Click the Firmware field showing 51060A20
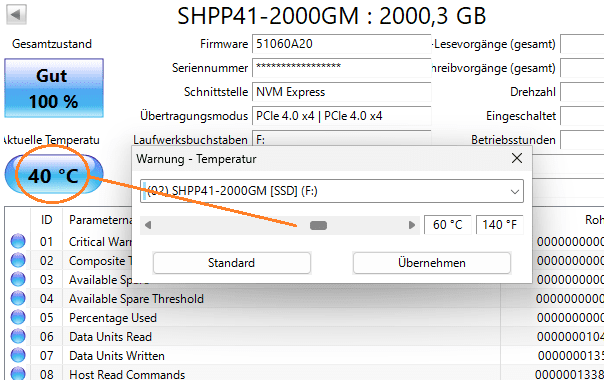Image resolution: width=604 pixels, height=380 pixels. 341,44
